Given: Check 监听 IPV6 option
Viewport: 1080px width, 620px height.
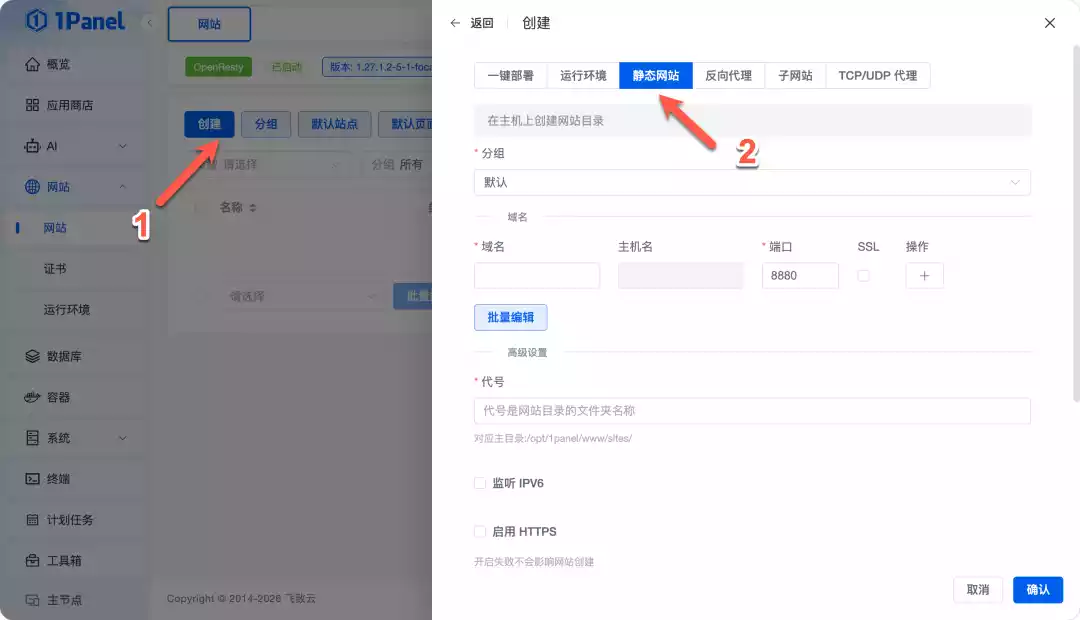Looking at the screenshot, I should [478, 482].
